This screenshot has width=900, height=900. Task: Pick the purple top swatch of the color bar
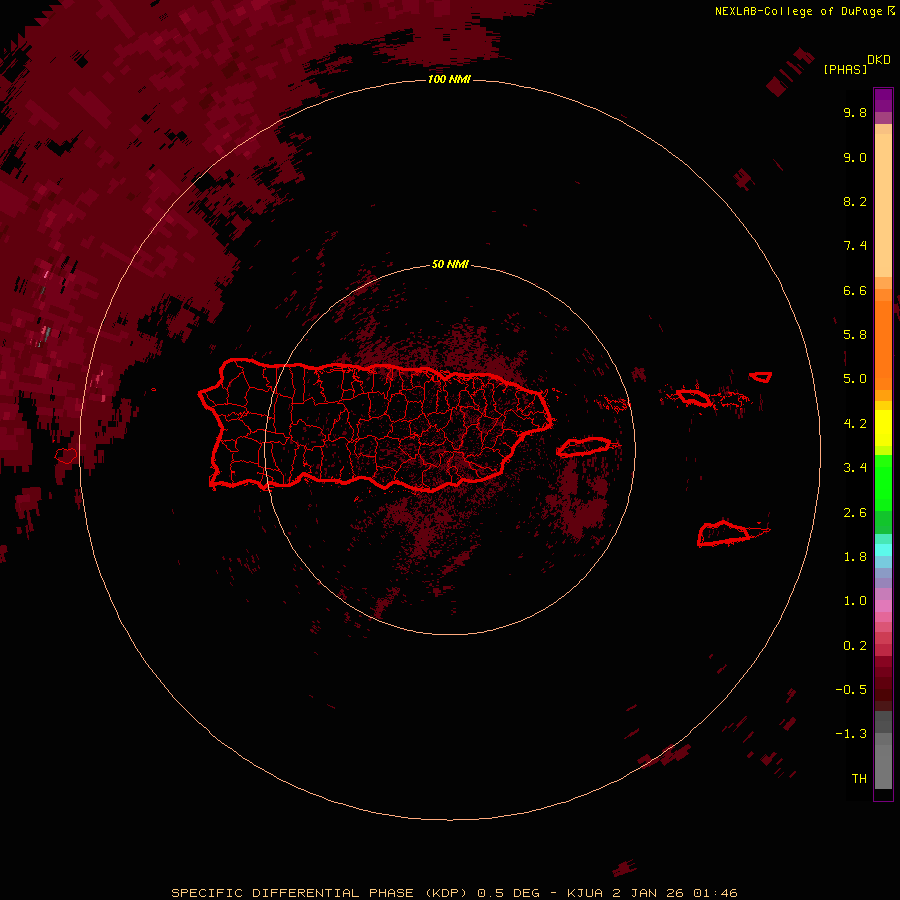click(x=883, y=100)
